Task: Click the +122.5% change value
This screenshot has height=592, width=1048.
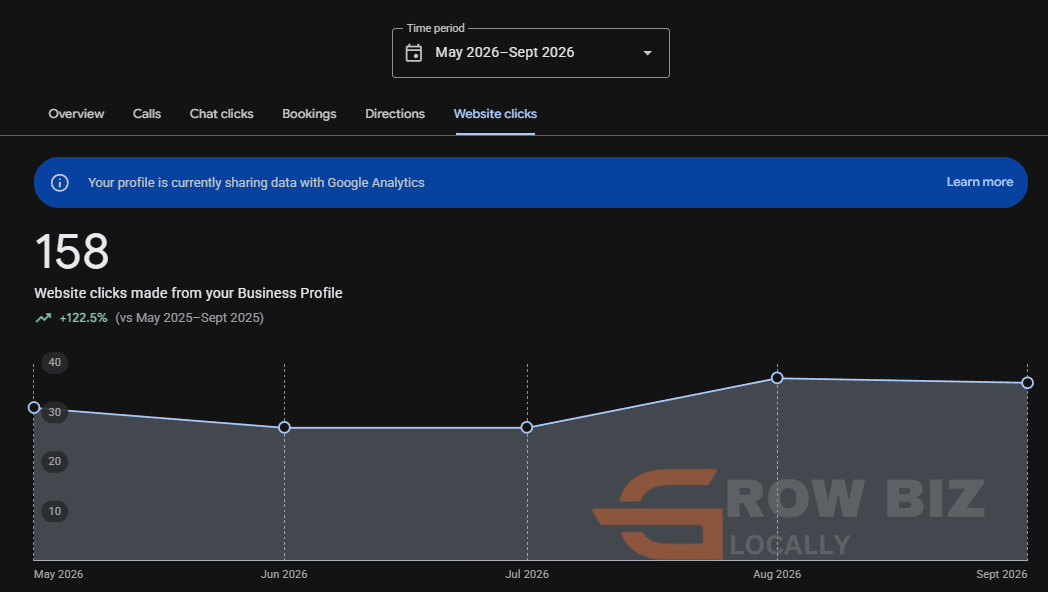Action: click(x=84, y=318)
